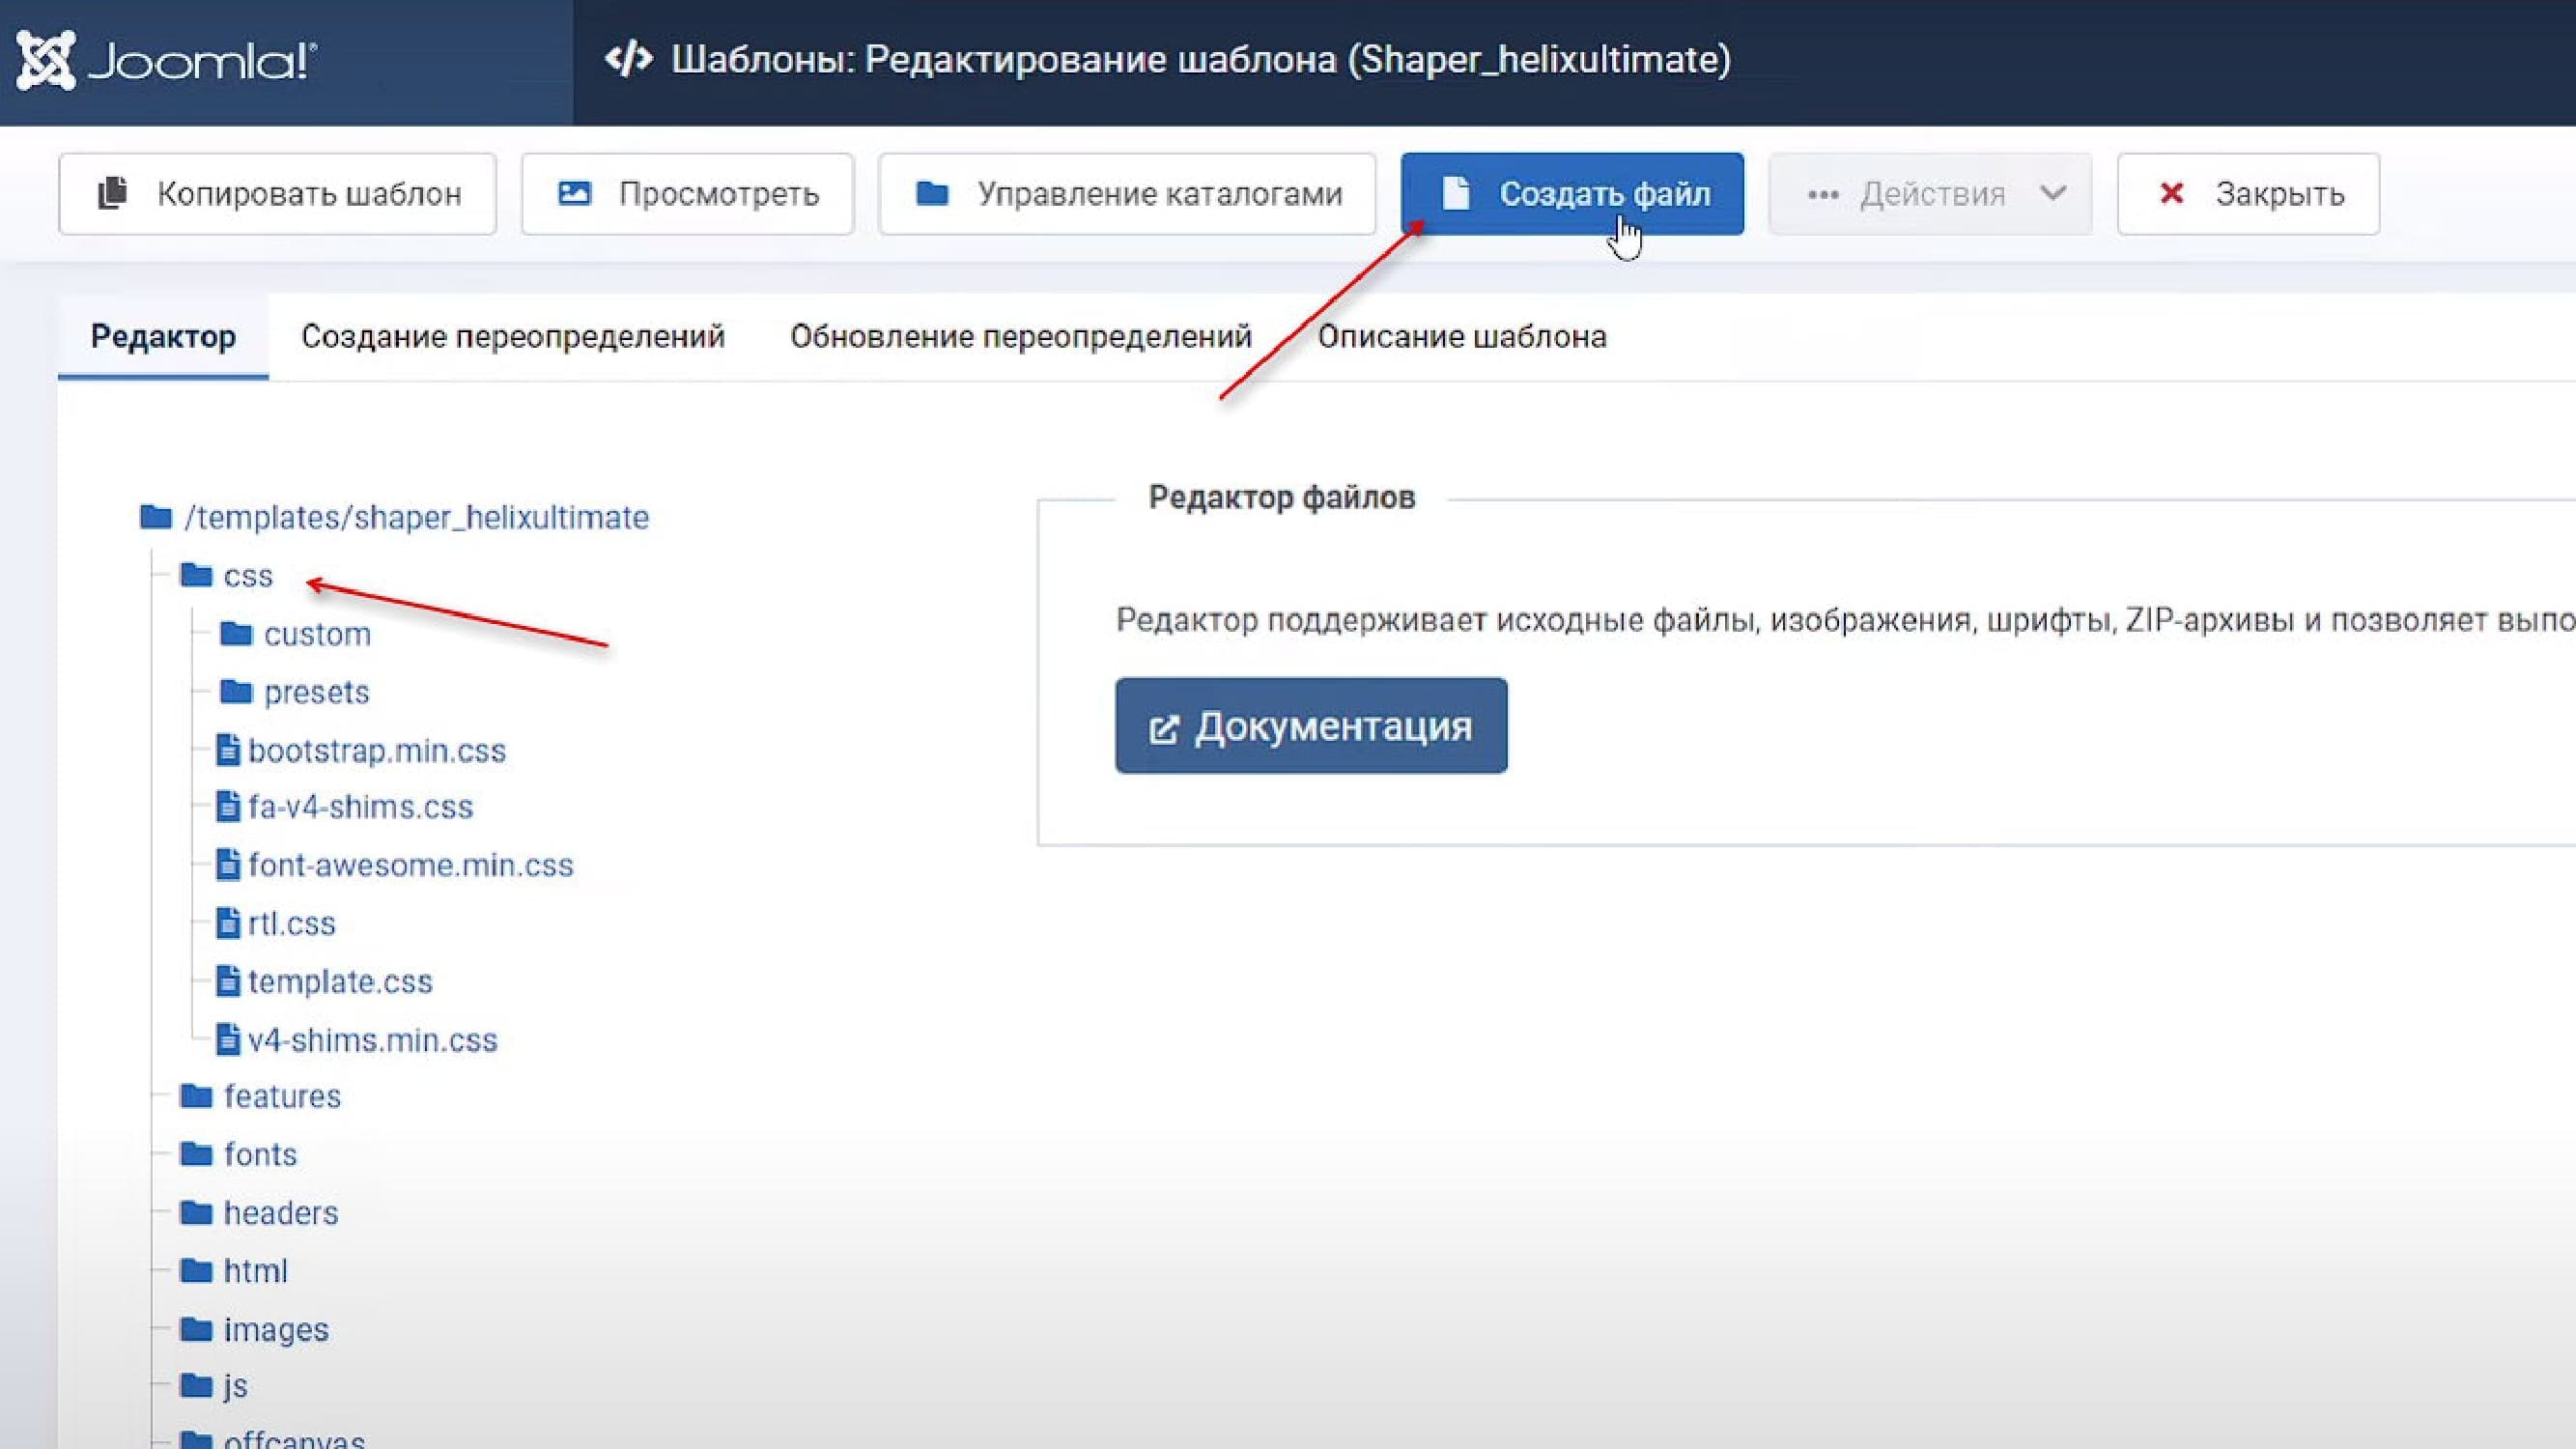This screenshot has width=2576, height=1449.
Task: Click the external-link icon on Документация
Action: coord(1164,729)
